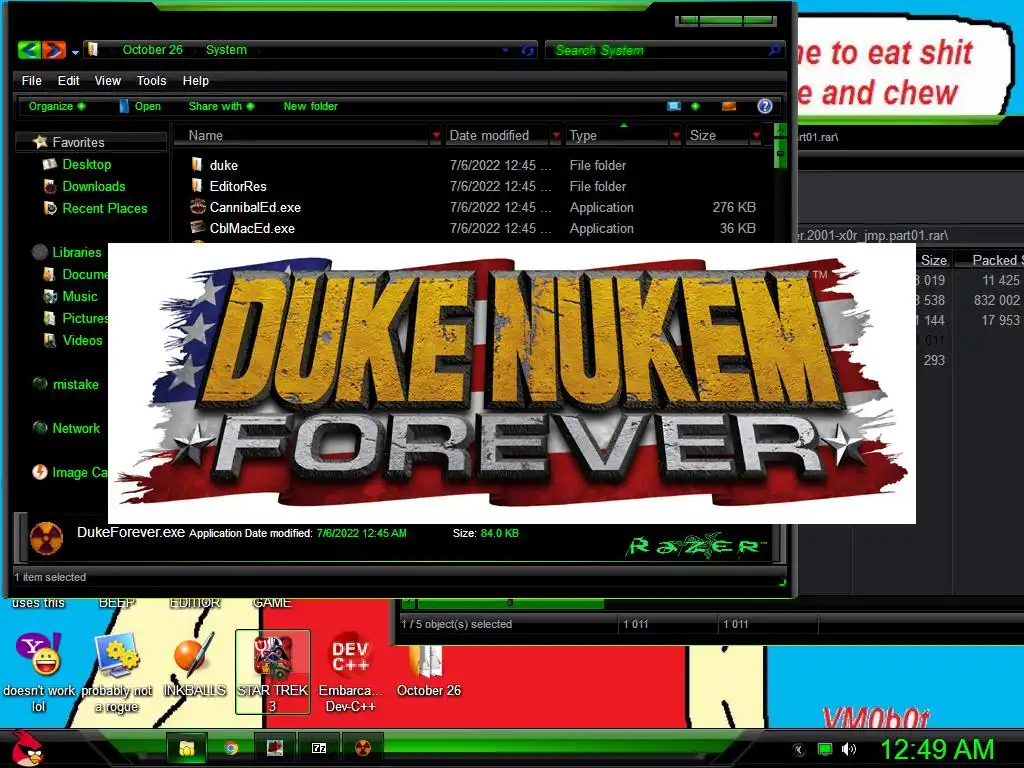
Task: Sort by the Type column header
Action: tap(616, 135)
